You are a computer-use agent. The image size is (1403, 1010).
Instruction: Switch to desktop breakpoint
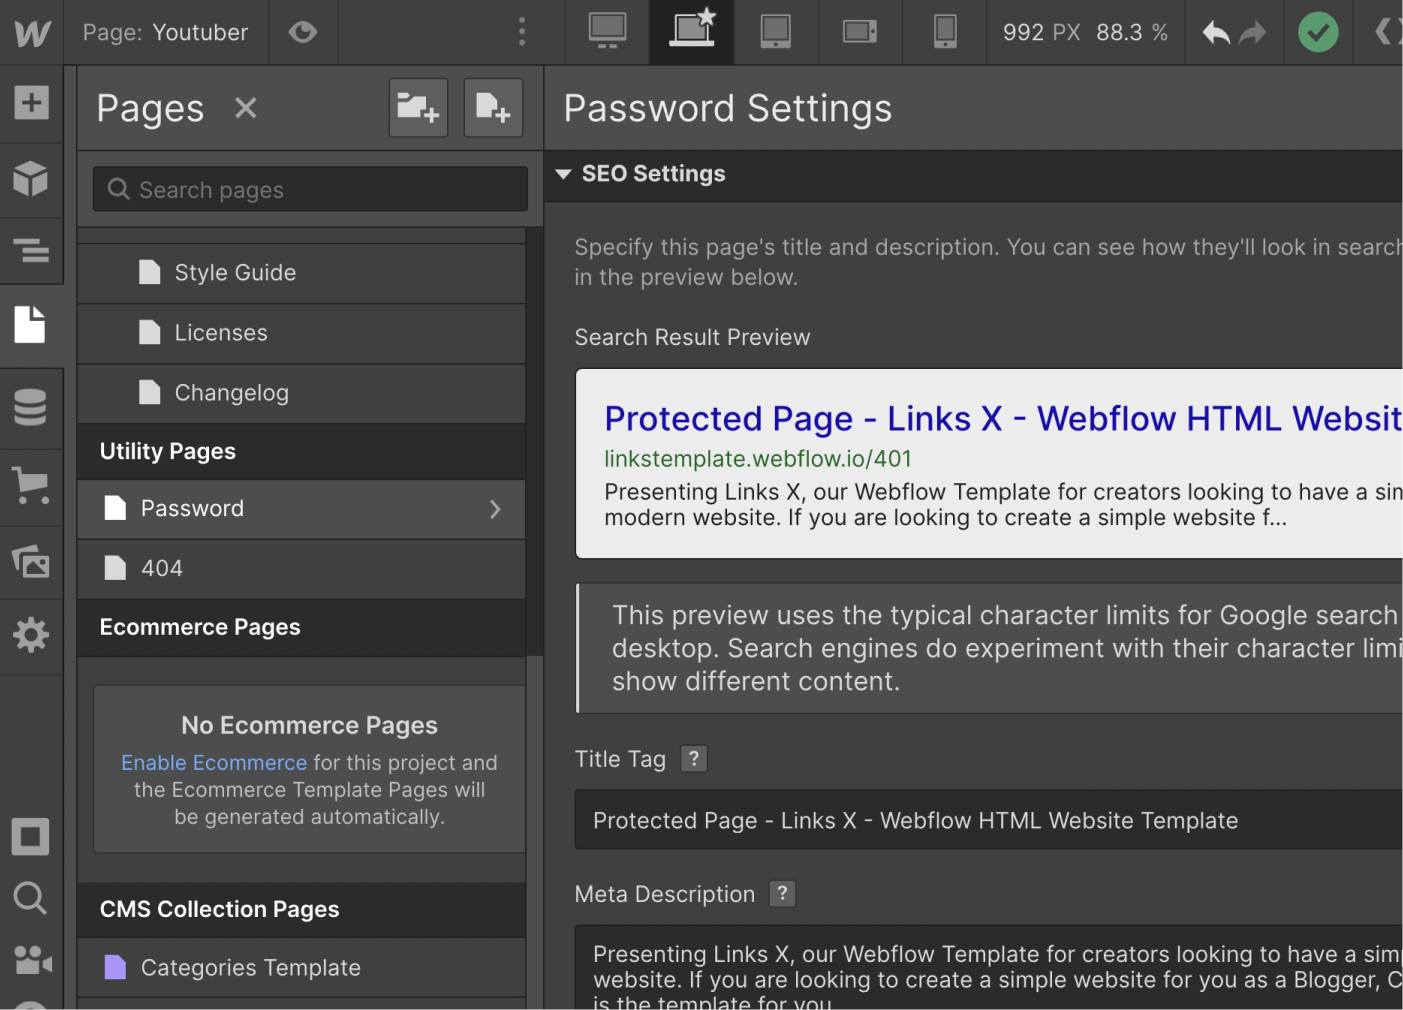click(x=607, y=32)
